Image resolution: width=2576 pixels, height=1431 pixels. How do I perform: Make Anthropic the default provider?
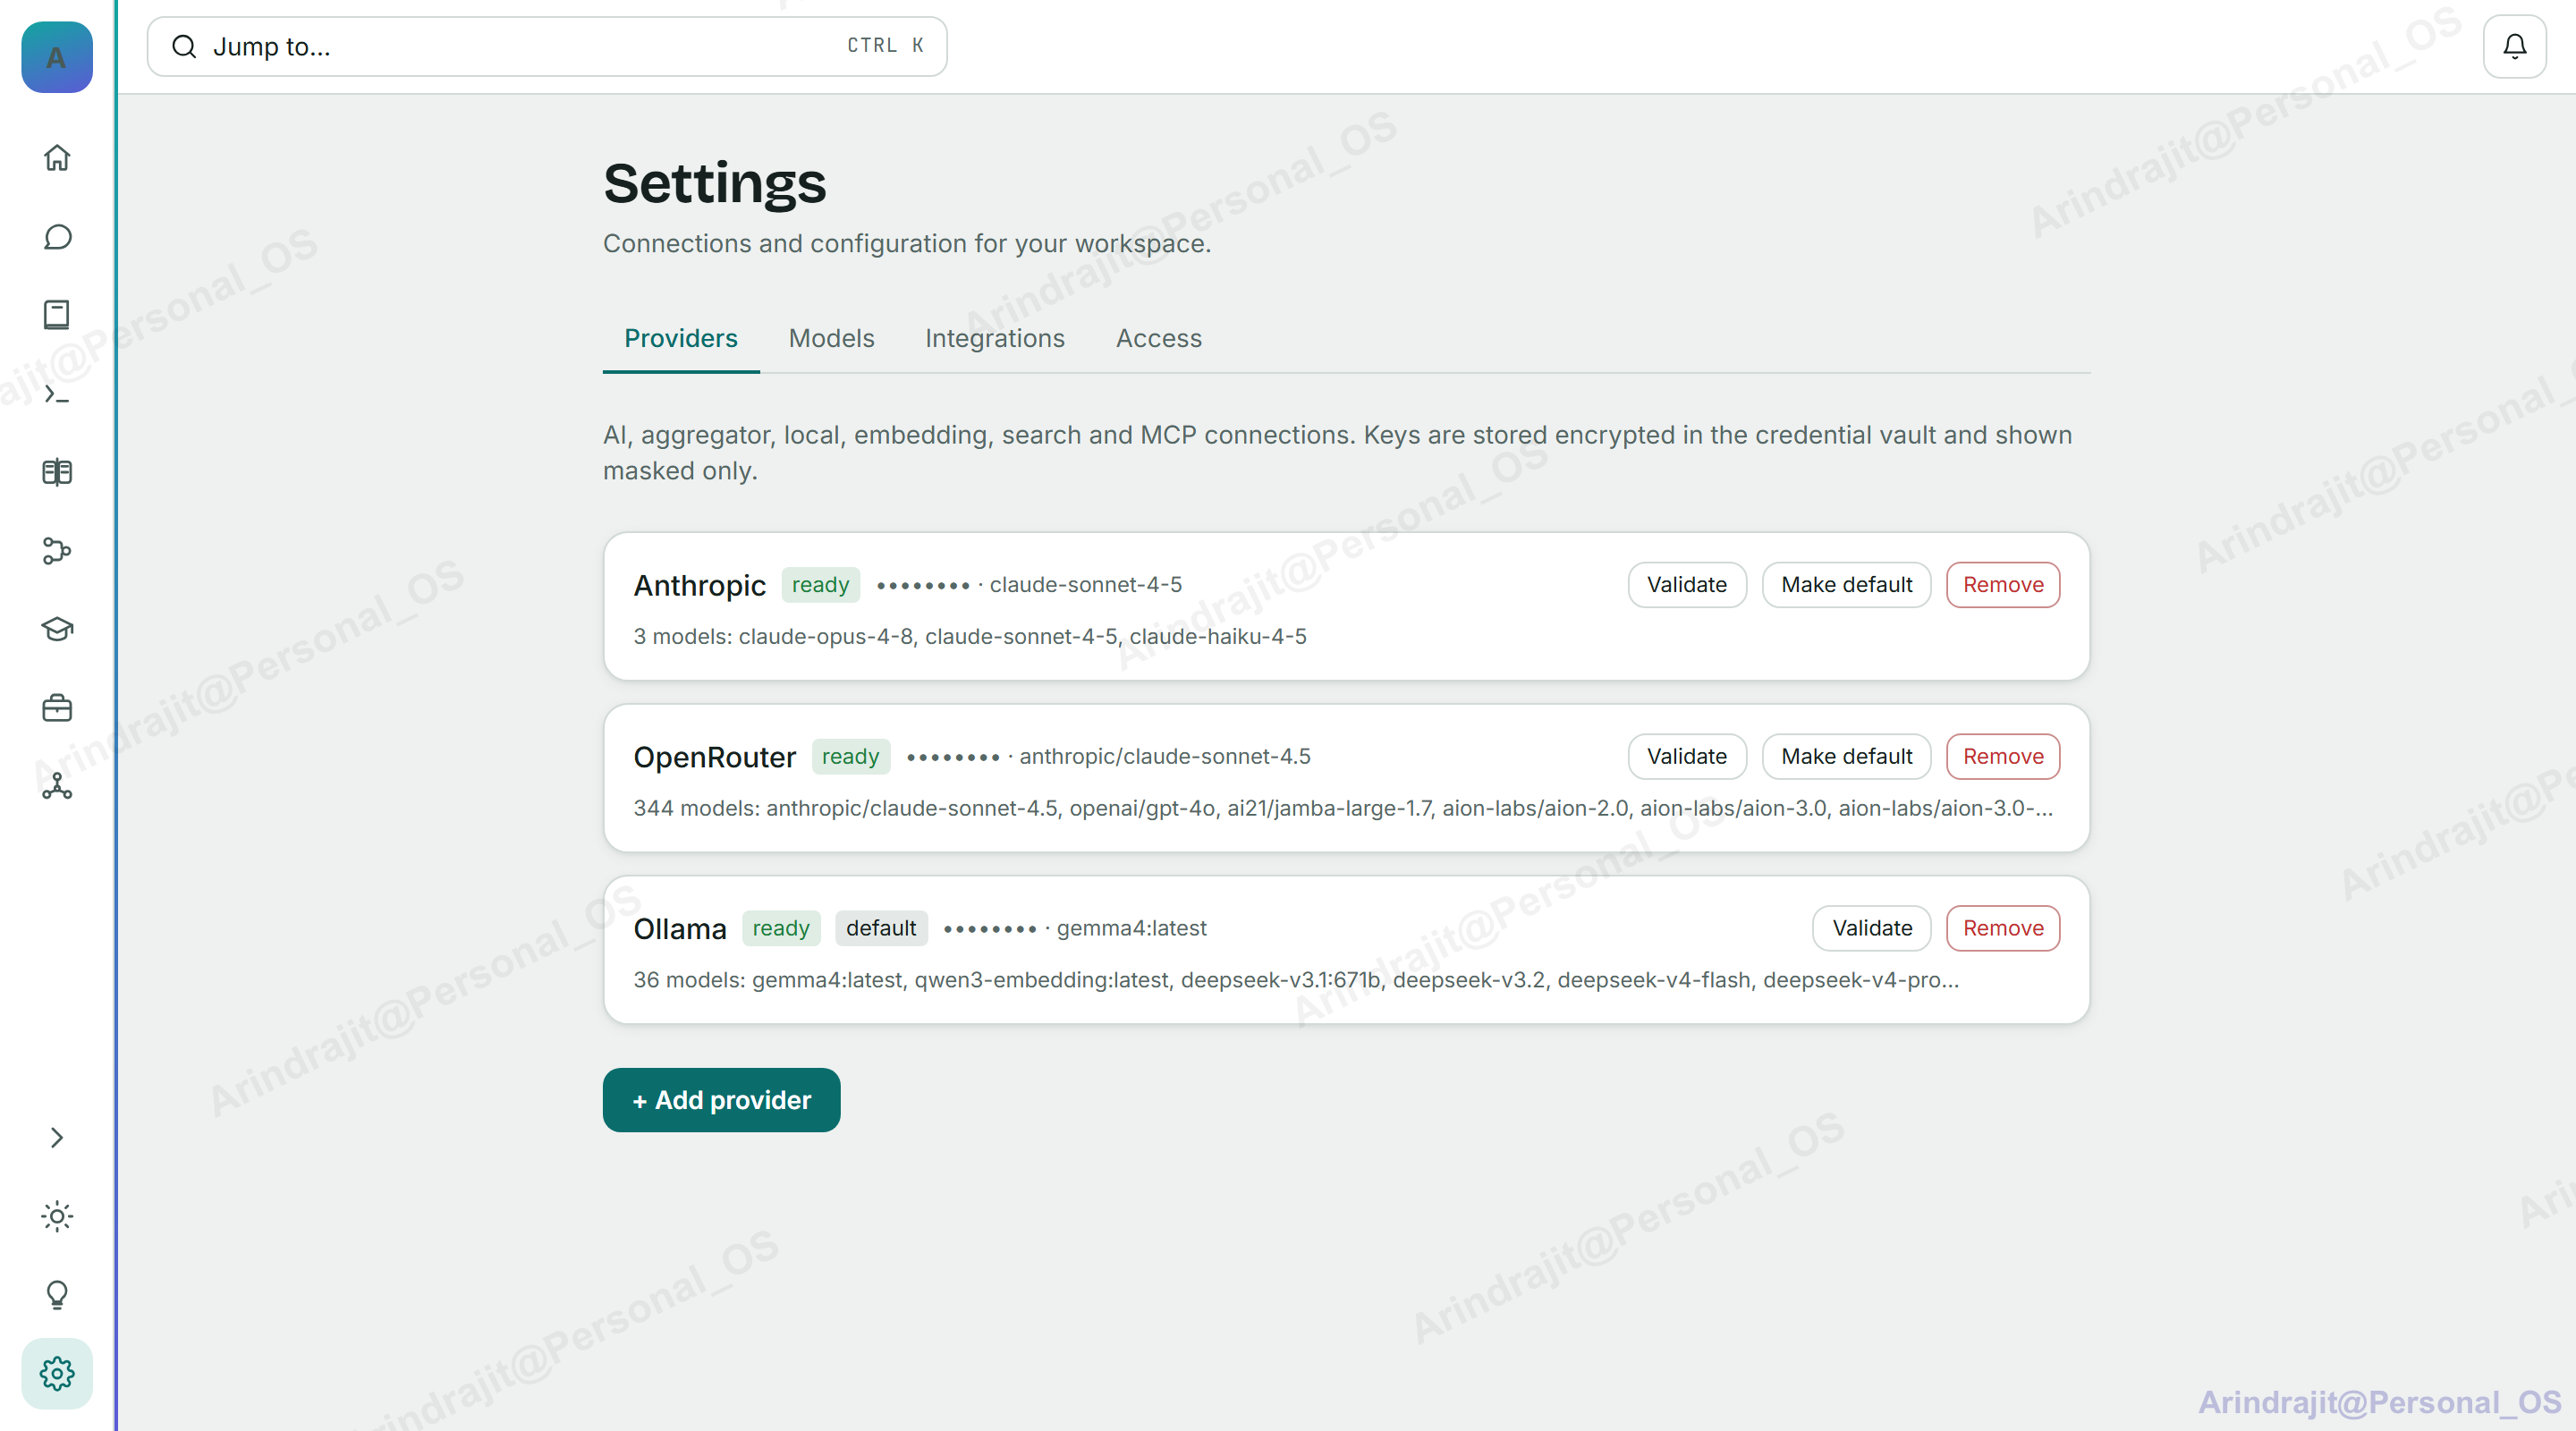(x=1846, y=585)
